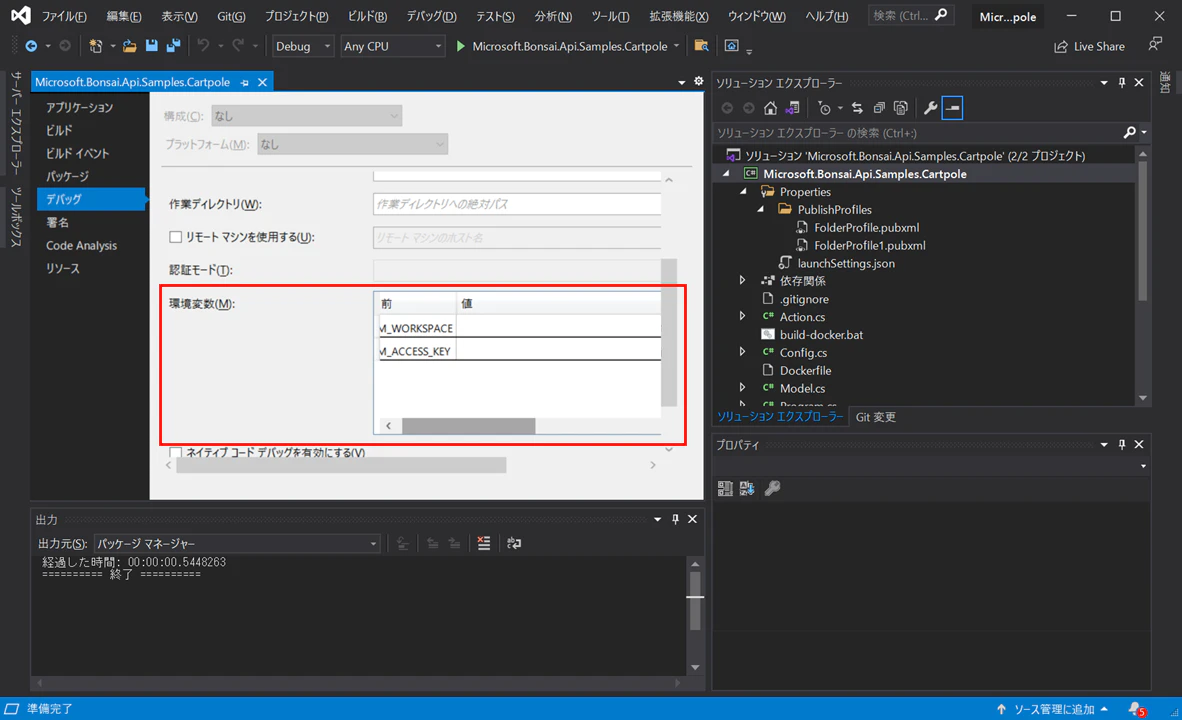Click the Find in Files folder-search icon
Screen dimensions: 1182x720
(701, 46)
